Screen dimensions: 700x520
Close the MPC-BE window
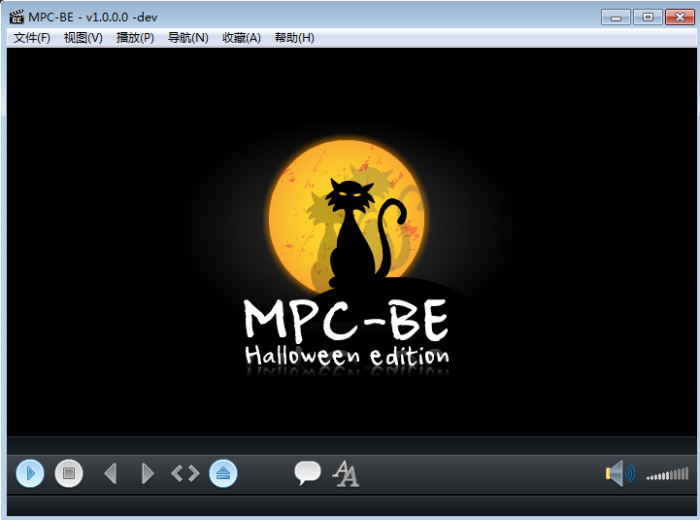pyautogui.click(x=680, y=17)
